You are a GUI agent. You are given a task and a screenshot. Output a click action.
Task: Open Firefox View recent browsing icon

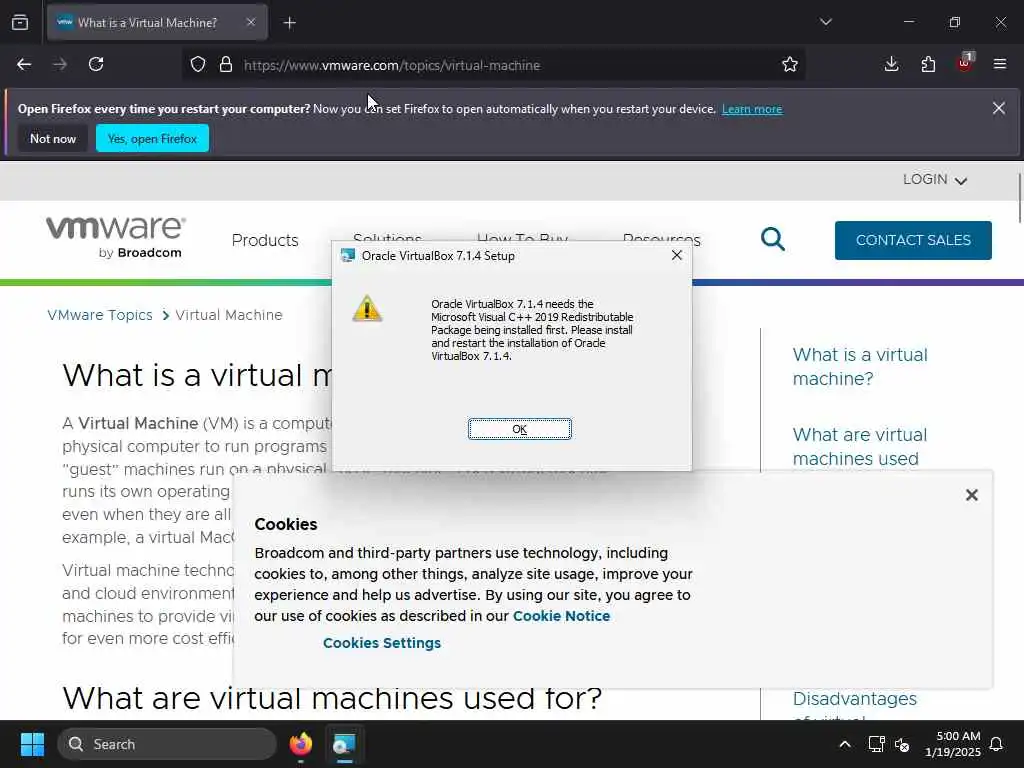pos(20,22)
